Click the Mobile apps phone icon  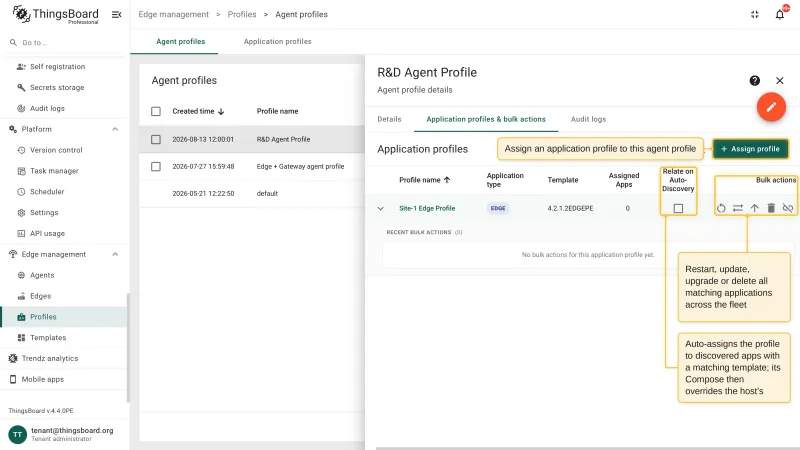pyautogui.click(x=13, y=379)
